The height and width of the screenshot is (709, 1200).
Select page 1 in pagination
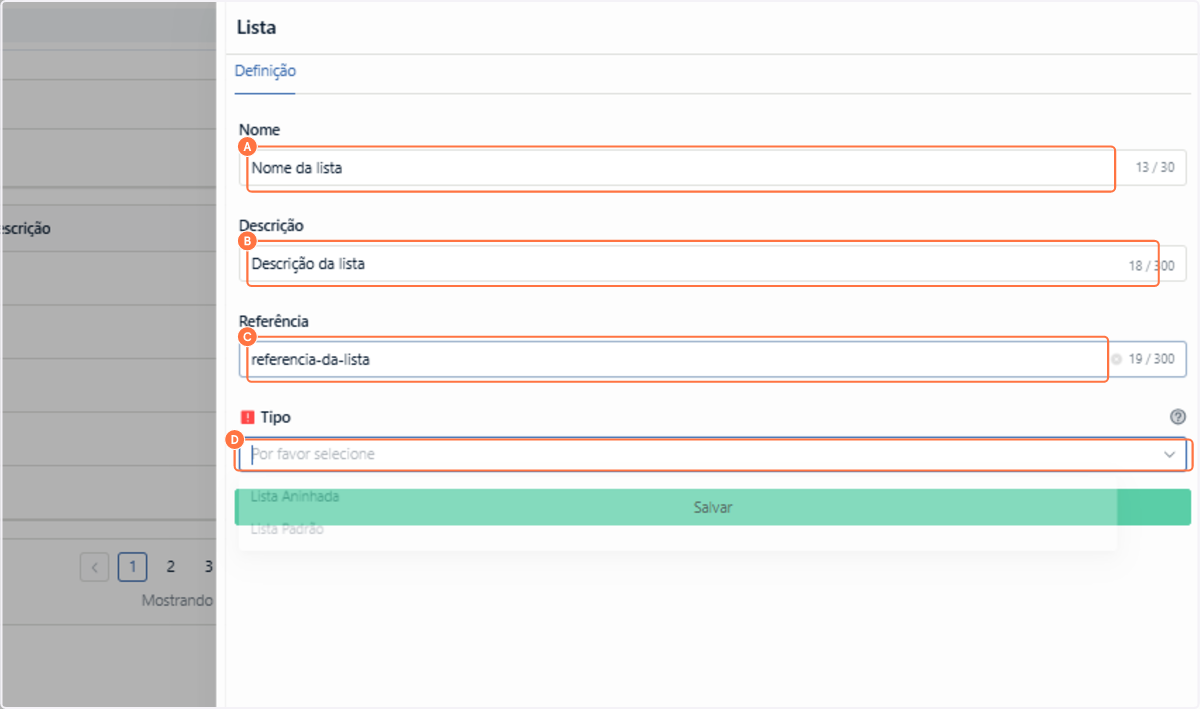click(132, 567)
